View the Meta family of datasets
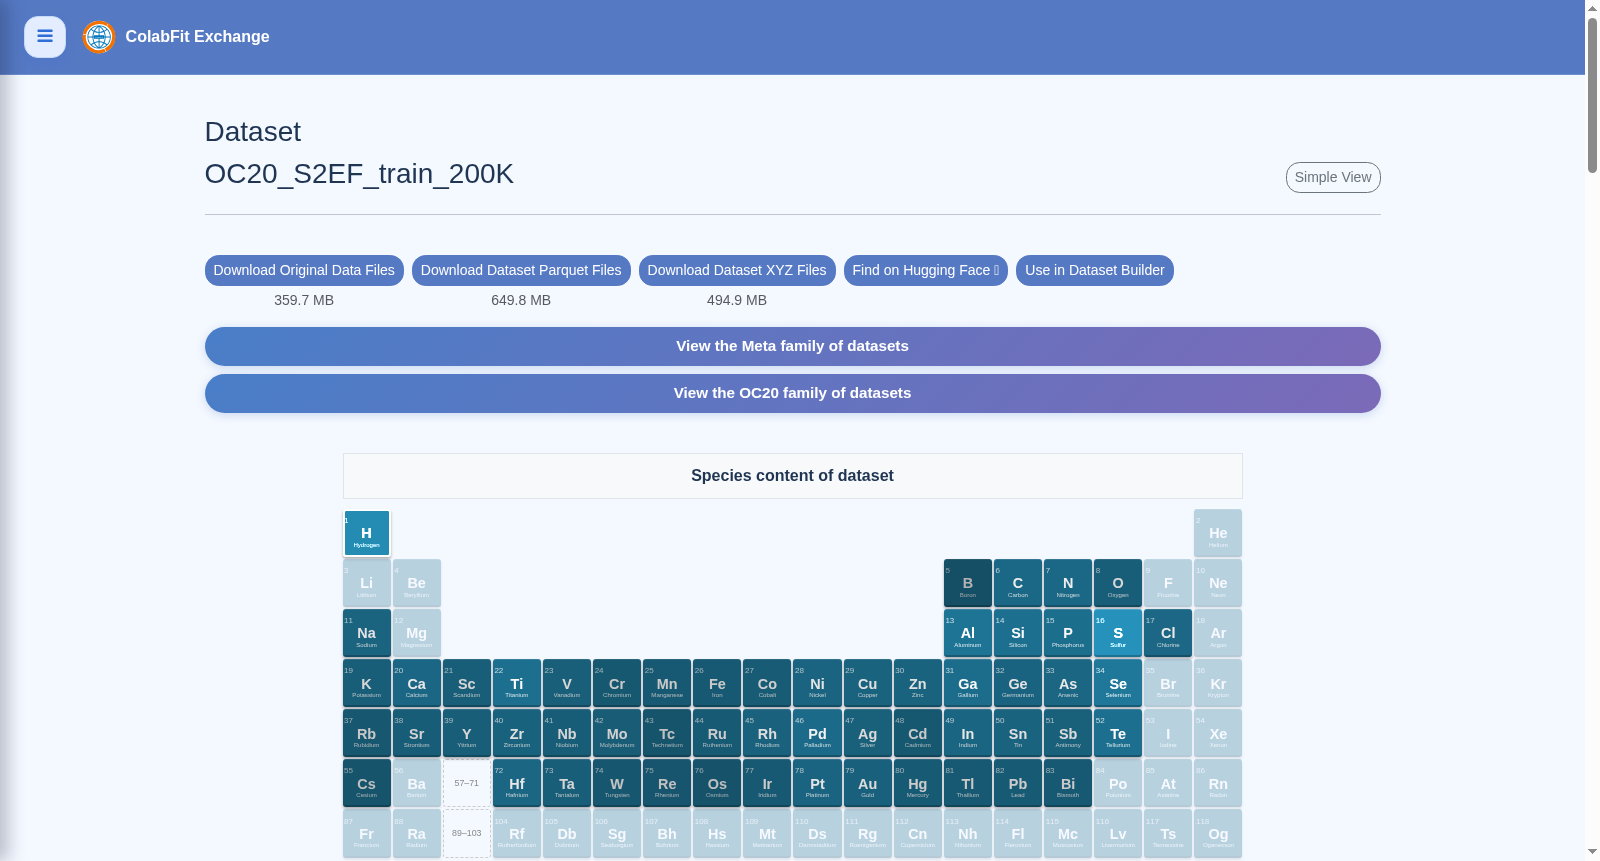Screen dimensions: 1600x861 [793, 346]
